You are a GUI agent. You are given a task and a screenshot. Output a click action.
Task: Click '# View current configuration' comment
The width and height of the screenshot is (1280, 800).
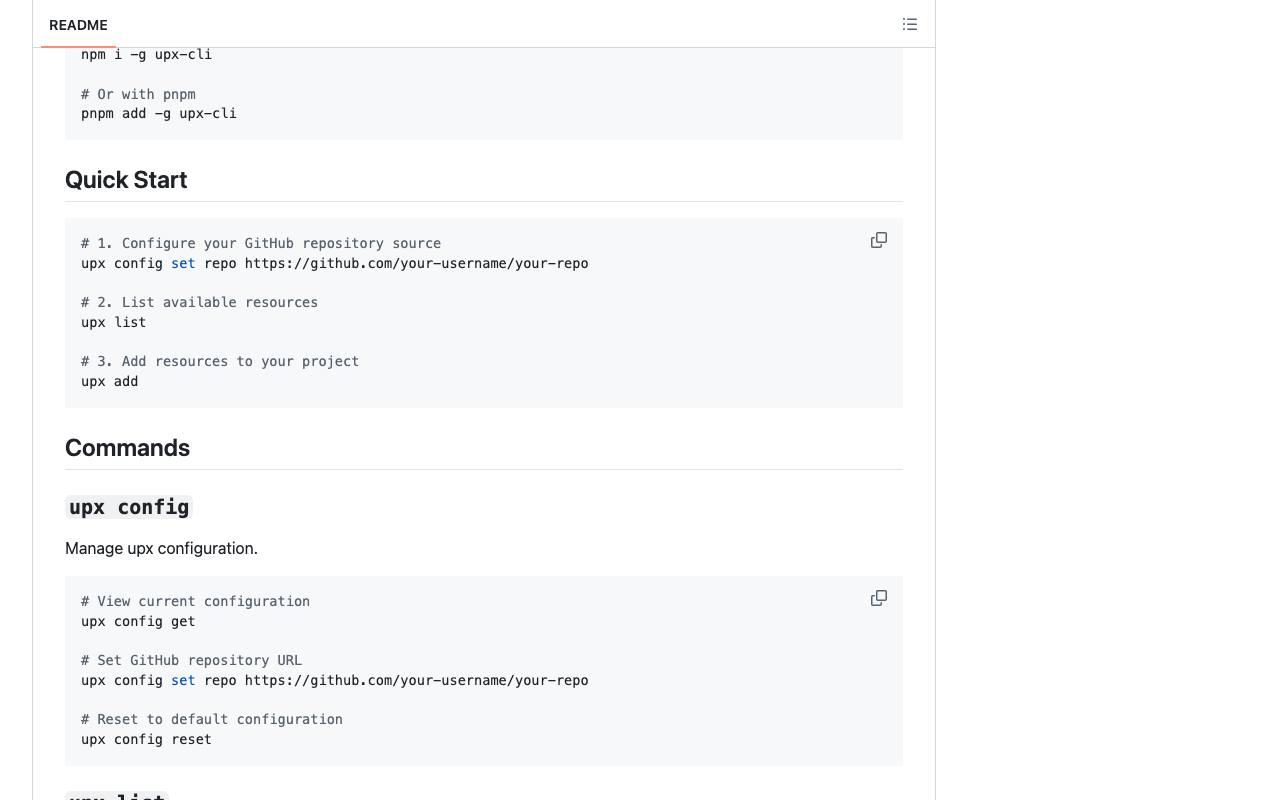(x=195, y=601)
